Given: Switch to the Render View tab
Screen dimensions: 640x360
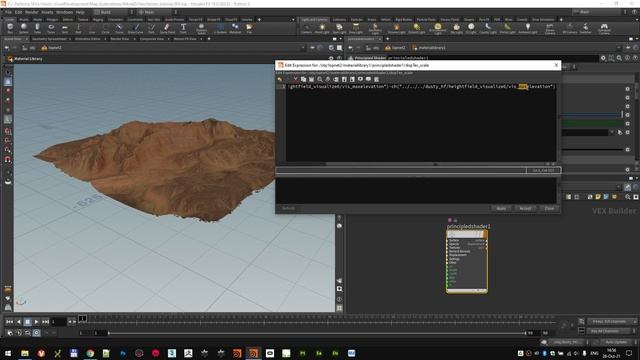Looking at the screenshot, I should pyautogui.click(x=120, y=39).
